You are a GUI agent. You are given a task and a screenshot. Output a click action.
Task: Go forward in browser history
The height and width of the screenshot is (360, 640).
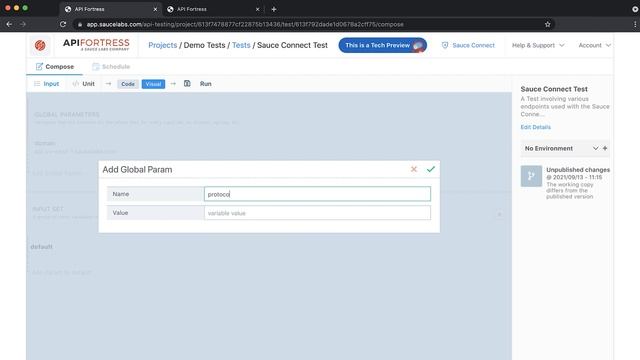(23, 24)
